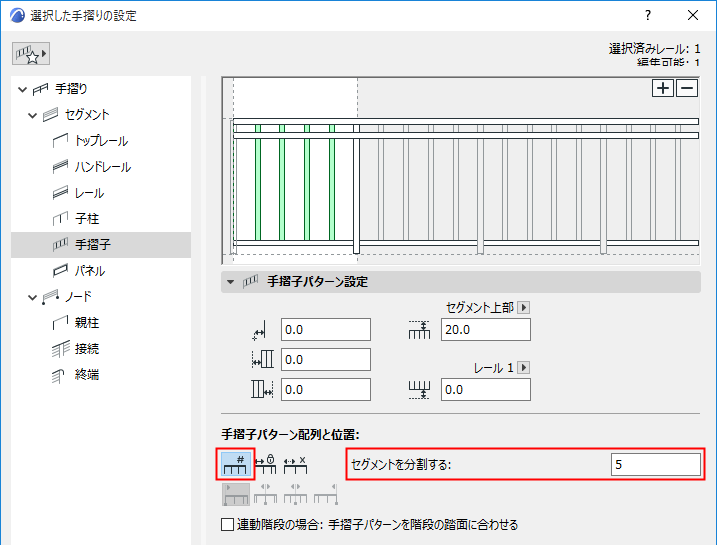Click the トップレール icon in tree
This screenshot has height=545, width=717.
pos(60,141)
